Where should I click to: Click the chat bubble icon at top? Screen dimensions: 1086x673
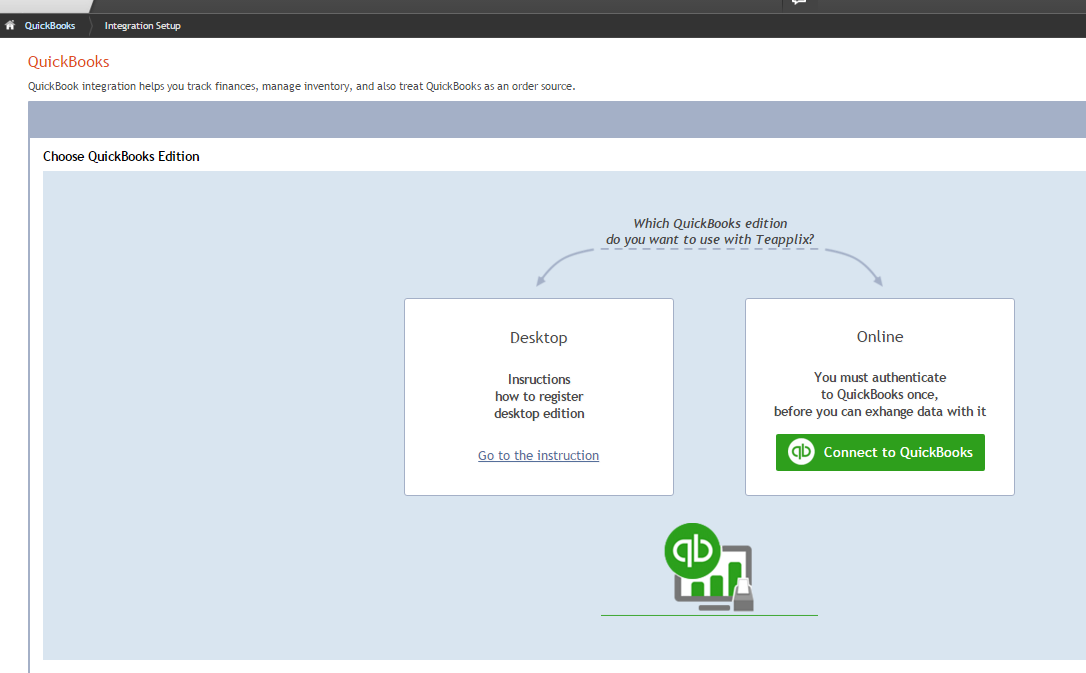coord(799,3)
